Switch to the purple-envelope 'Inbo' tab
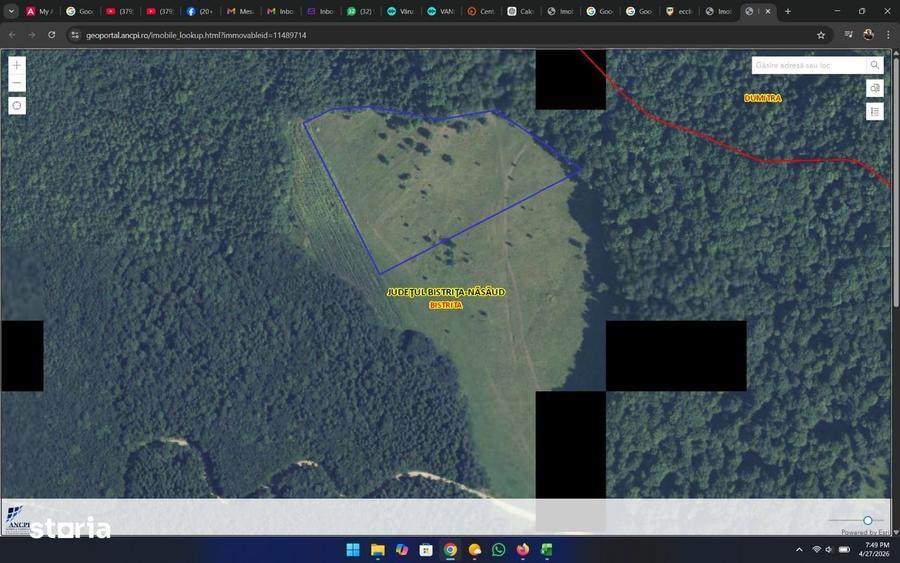This screenshot has width=900, height=563. [321, 11]
